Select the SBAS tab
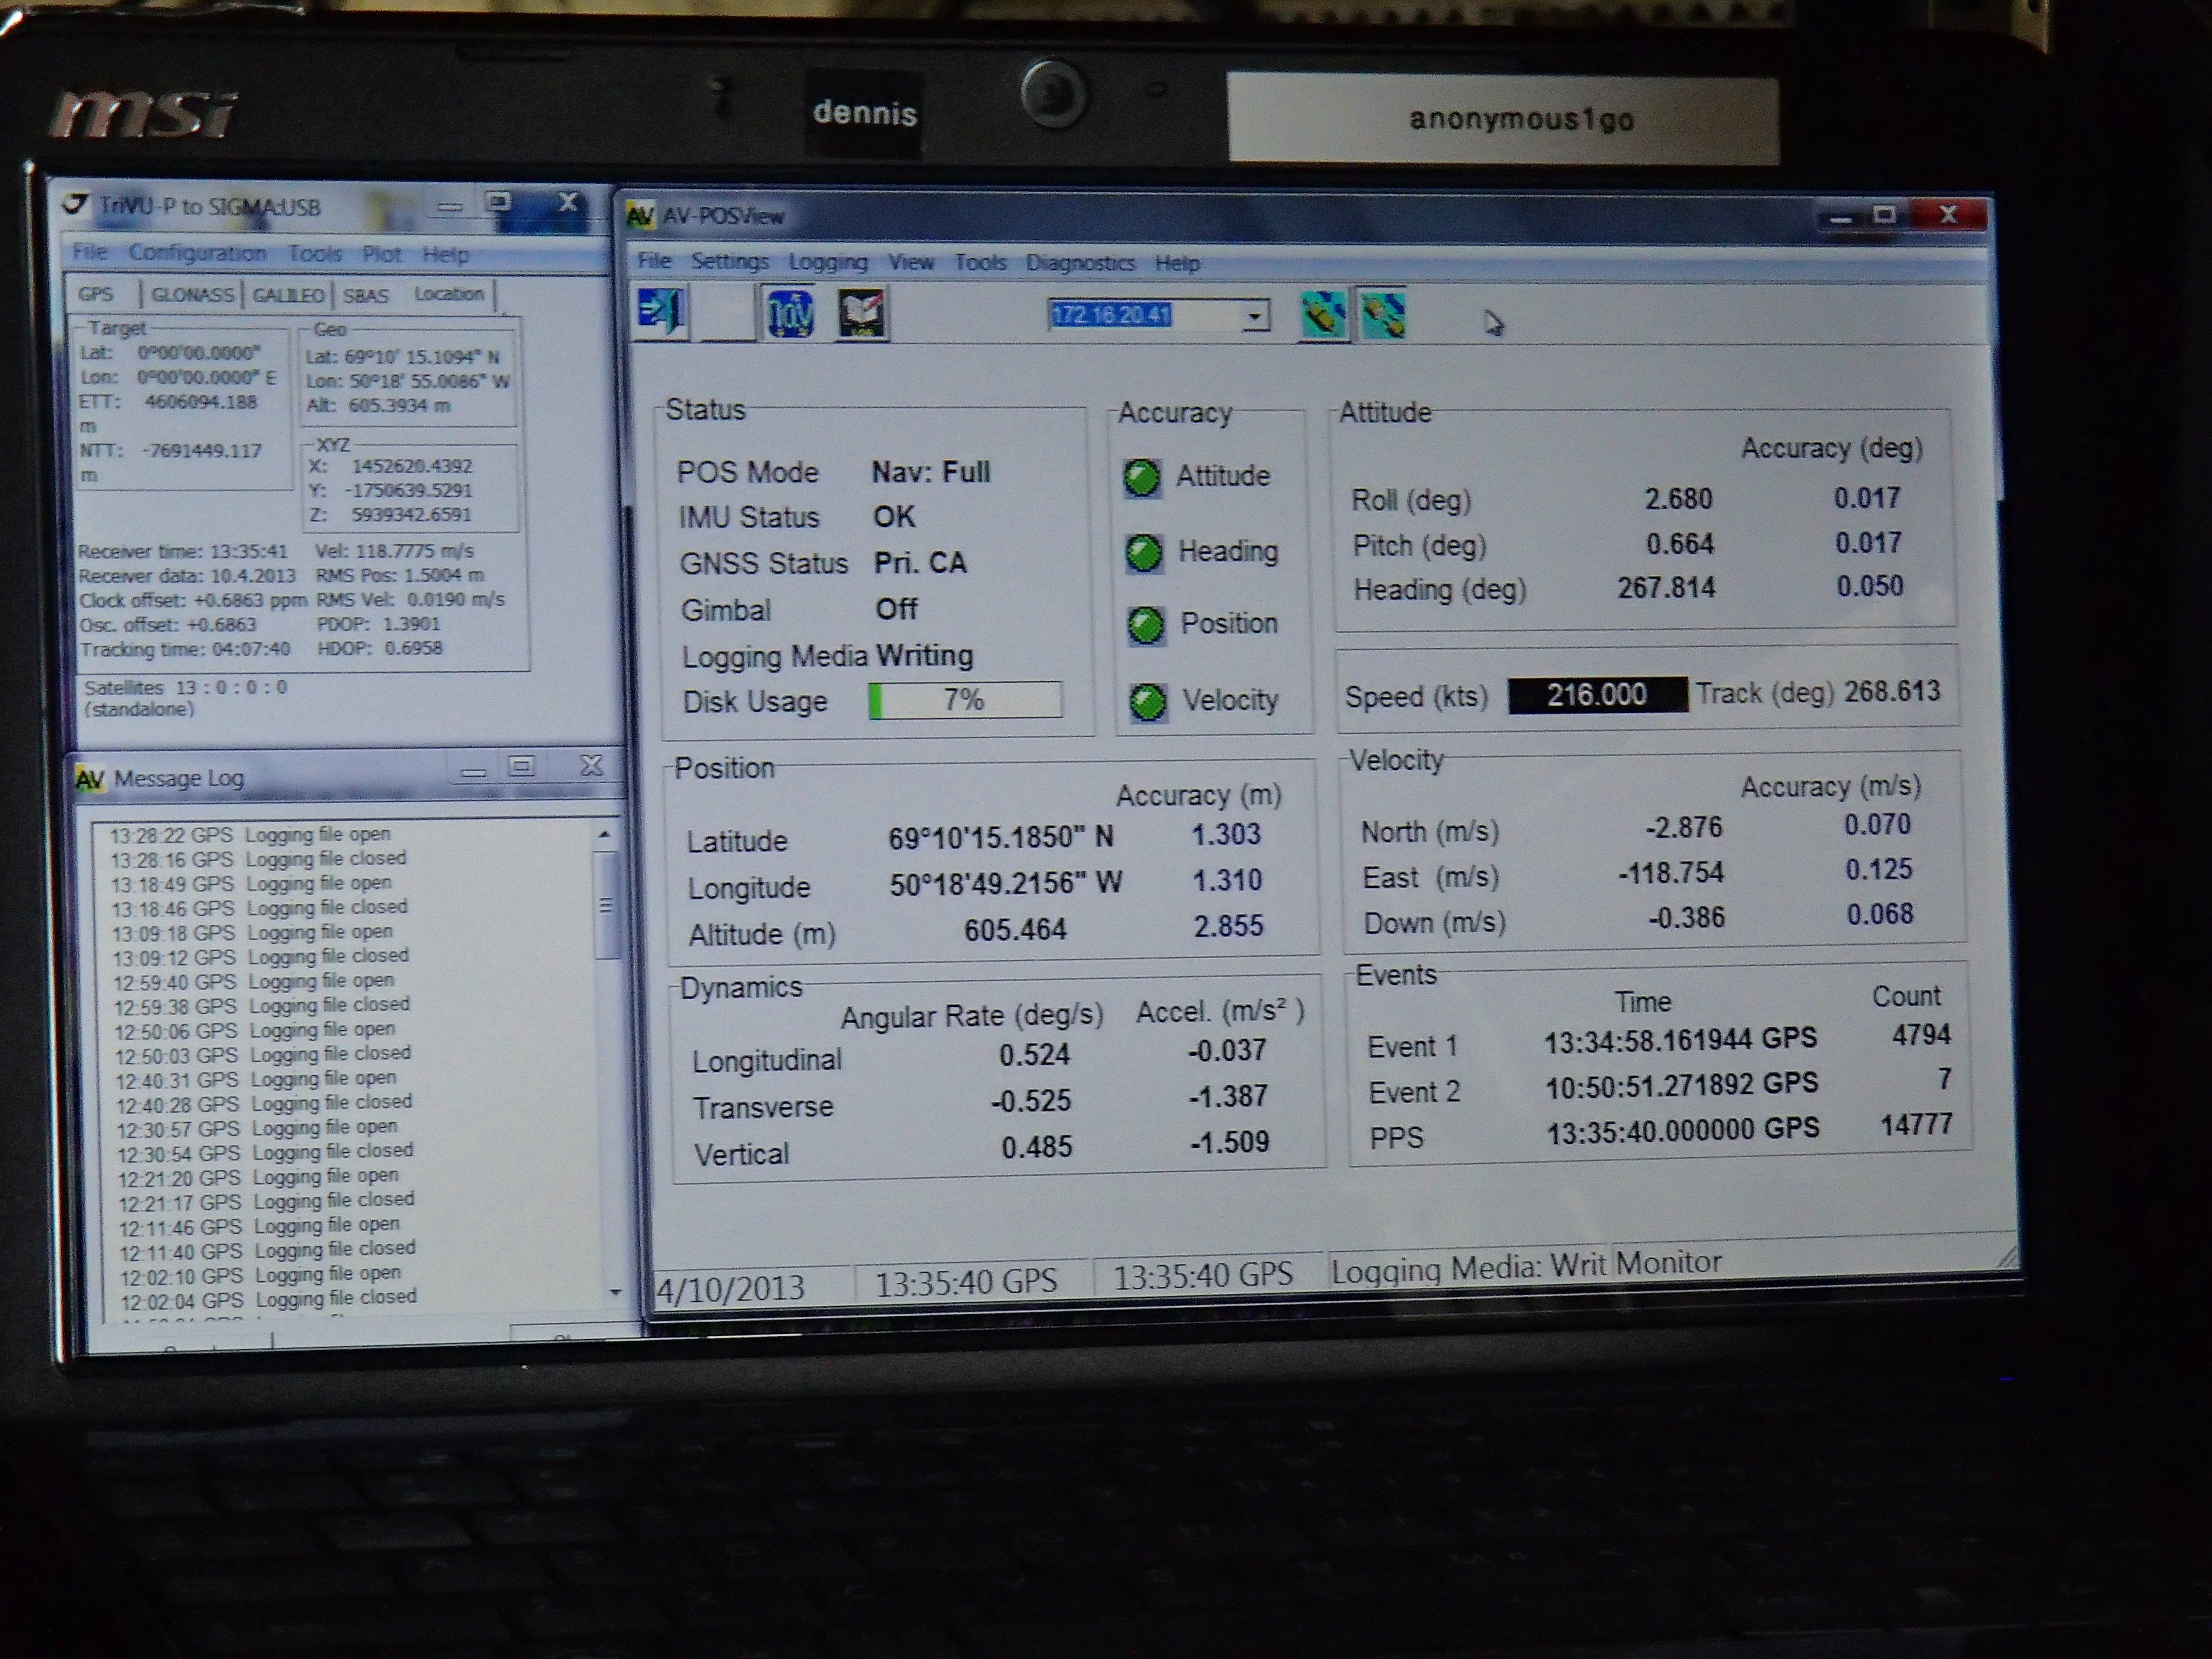The width and height of the screenshot is (2212, 1659). tap(365, 296)
